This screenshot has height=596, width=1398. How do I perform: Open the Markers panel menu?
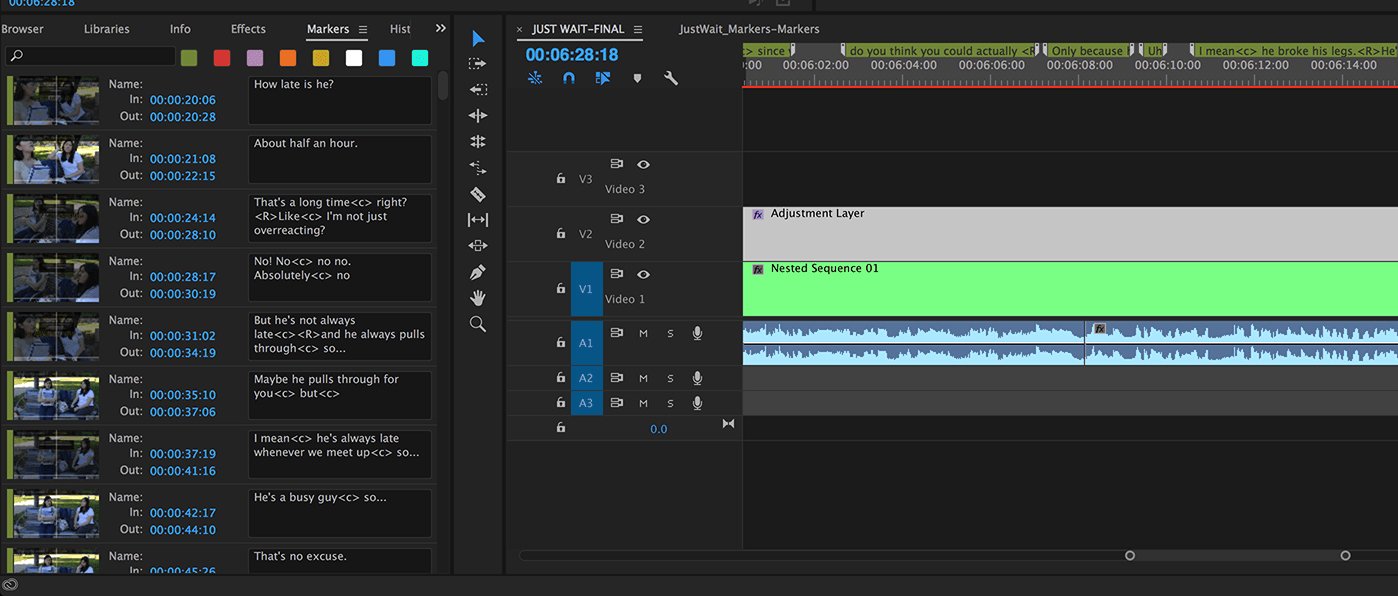(363, 30)
